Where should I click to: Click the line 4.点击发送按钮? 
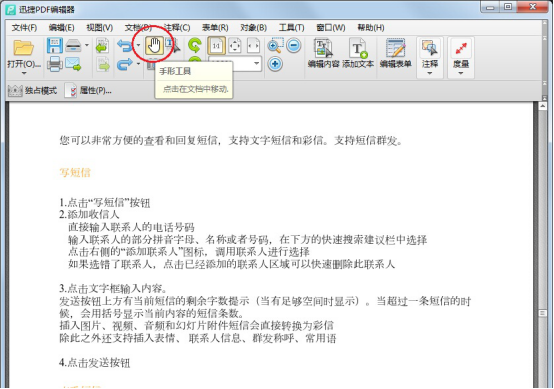95,363
